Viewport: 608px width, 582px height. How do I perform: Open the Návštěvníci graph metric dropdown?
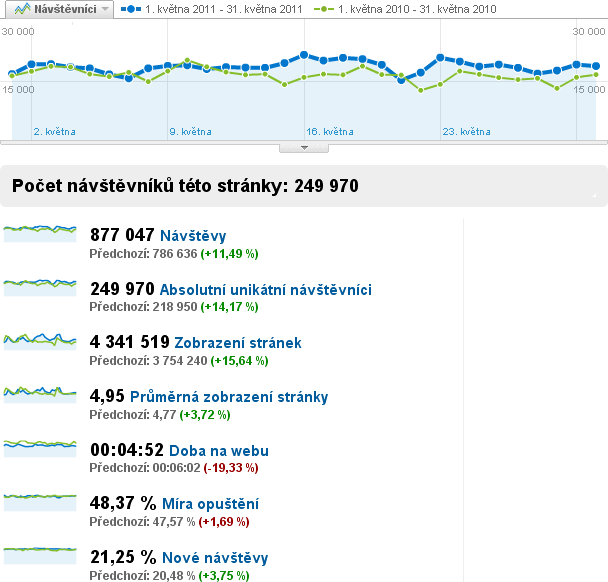[x=59, y=9]
